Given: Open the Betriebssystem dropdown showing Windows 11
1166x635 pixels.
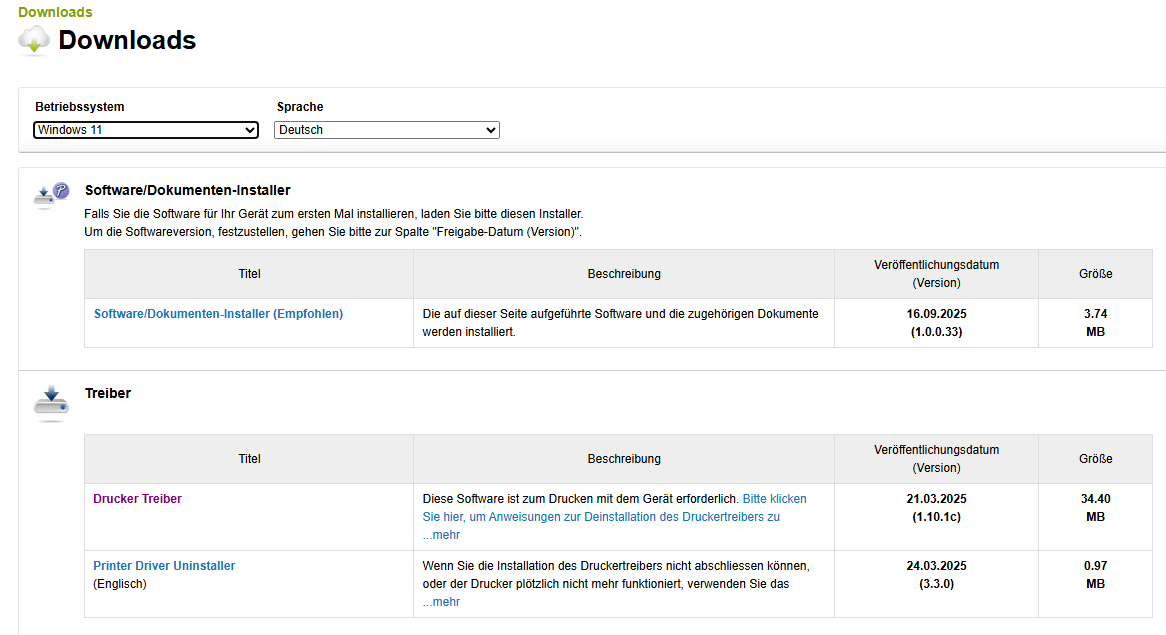Looking at the screenshot, I should (x=146, y=130).
